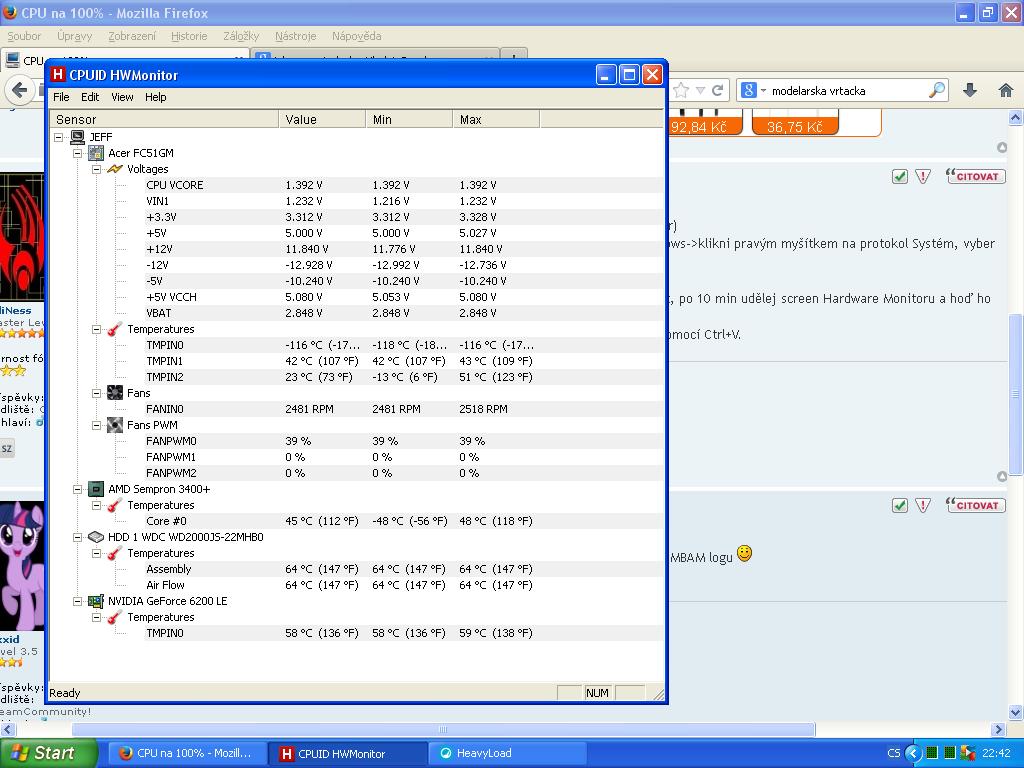Click the JEFF computer icon
The image size is (1024, 768).
[77, 137]
